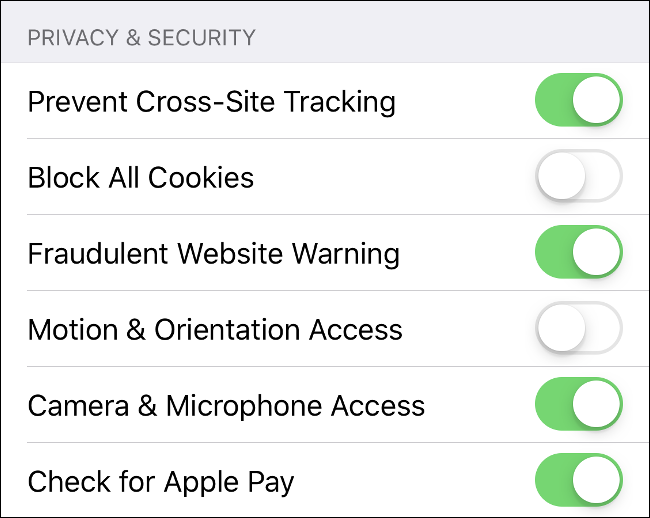Switch on Motion & Orientation Access
Image resolution: width=650 pixels, height=518 pixels.
coord(579,329)
